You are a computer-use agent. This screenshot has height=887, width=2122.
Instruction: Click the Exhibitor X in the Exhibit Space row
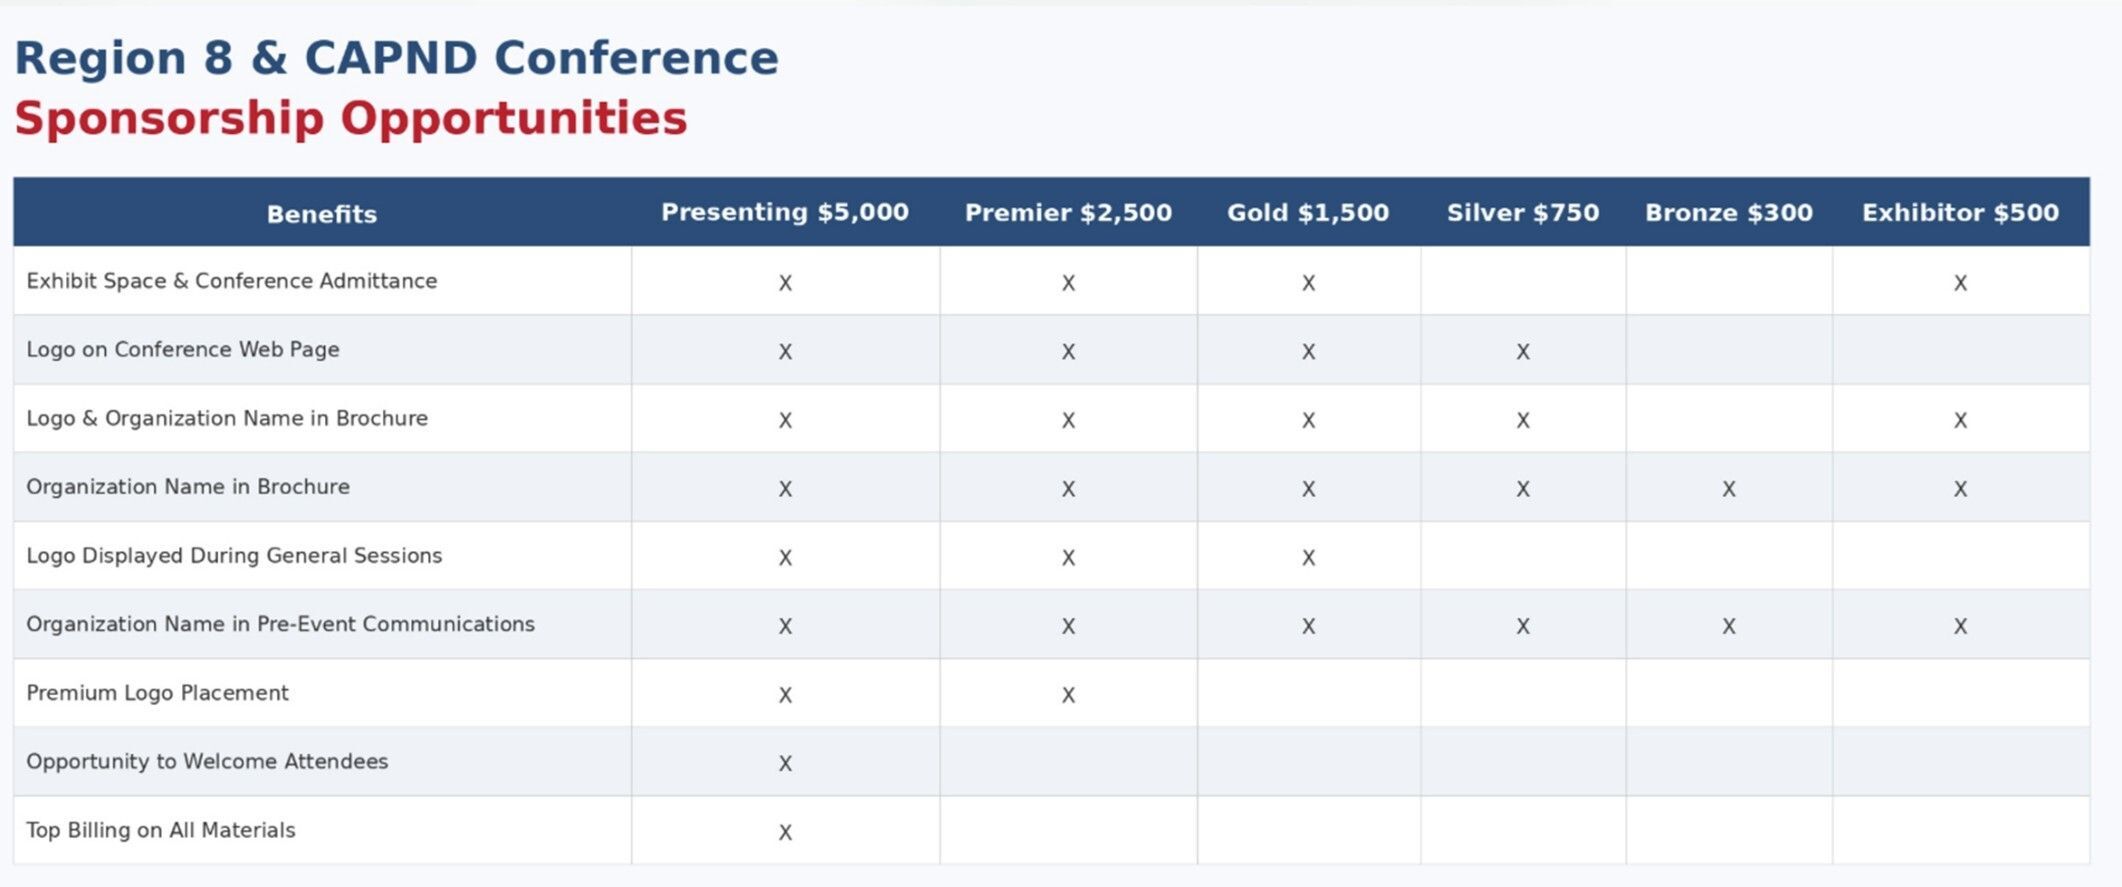pyautogui.click(x=1960, y=283)
